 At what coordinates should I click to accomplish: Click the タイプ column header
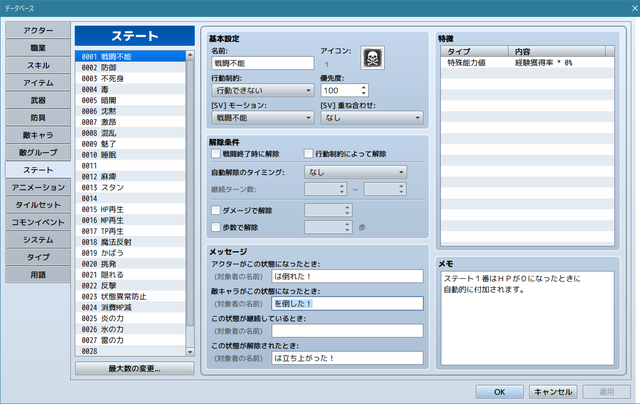[475, 51]
